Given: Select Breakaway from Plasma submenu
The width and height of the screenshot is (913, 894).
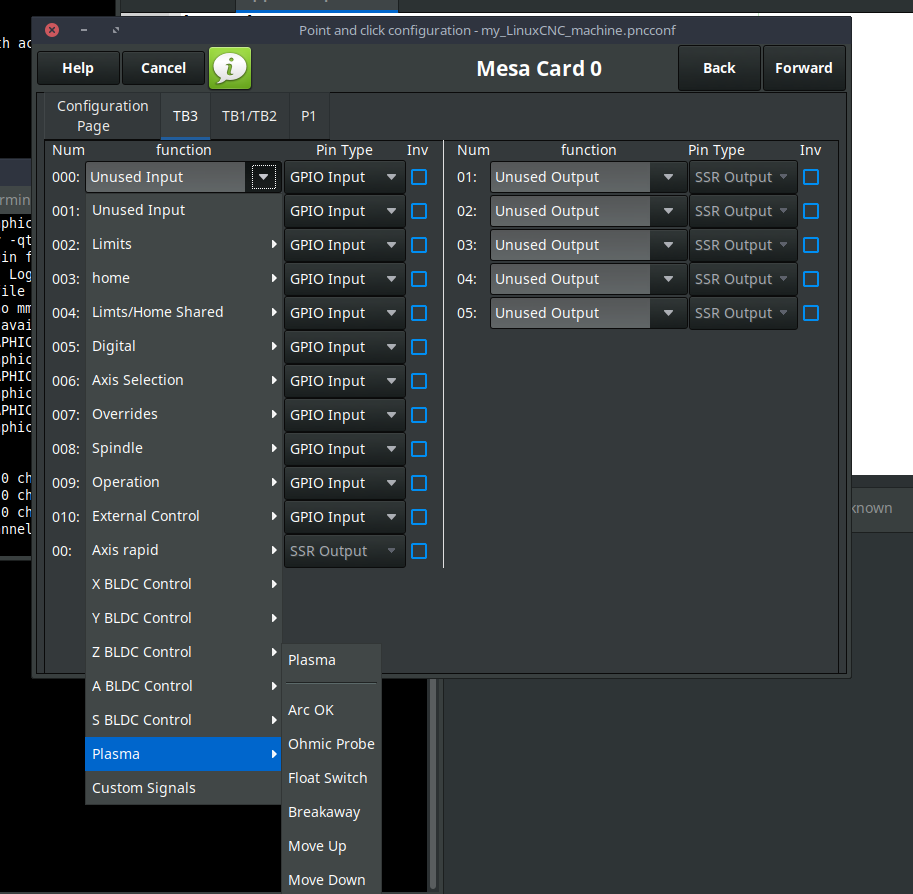Looking at the screenshot, I should point(331,812).
